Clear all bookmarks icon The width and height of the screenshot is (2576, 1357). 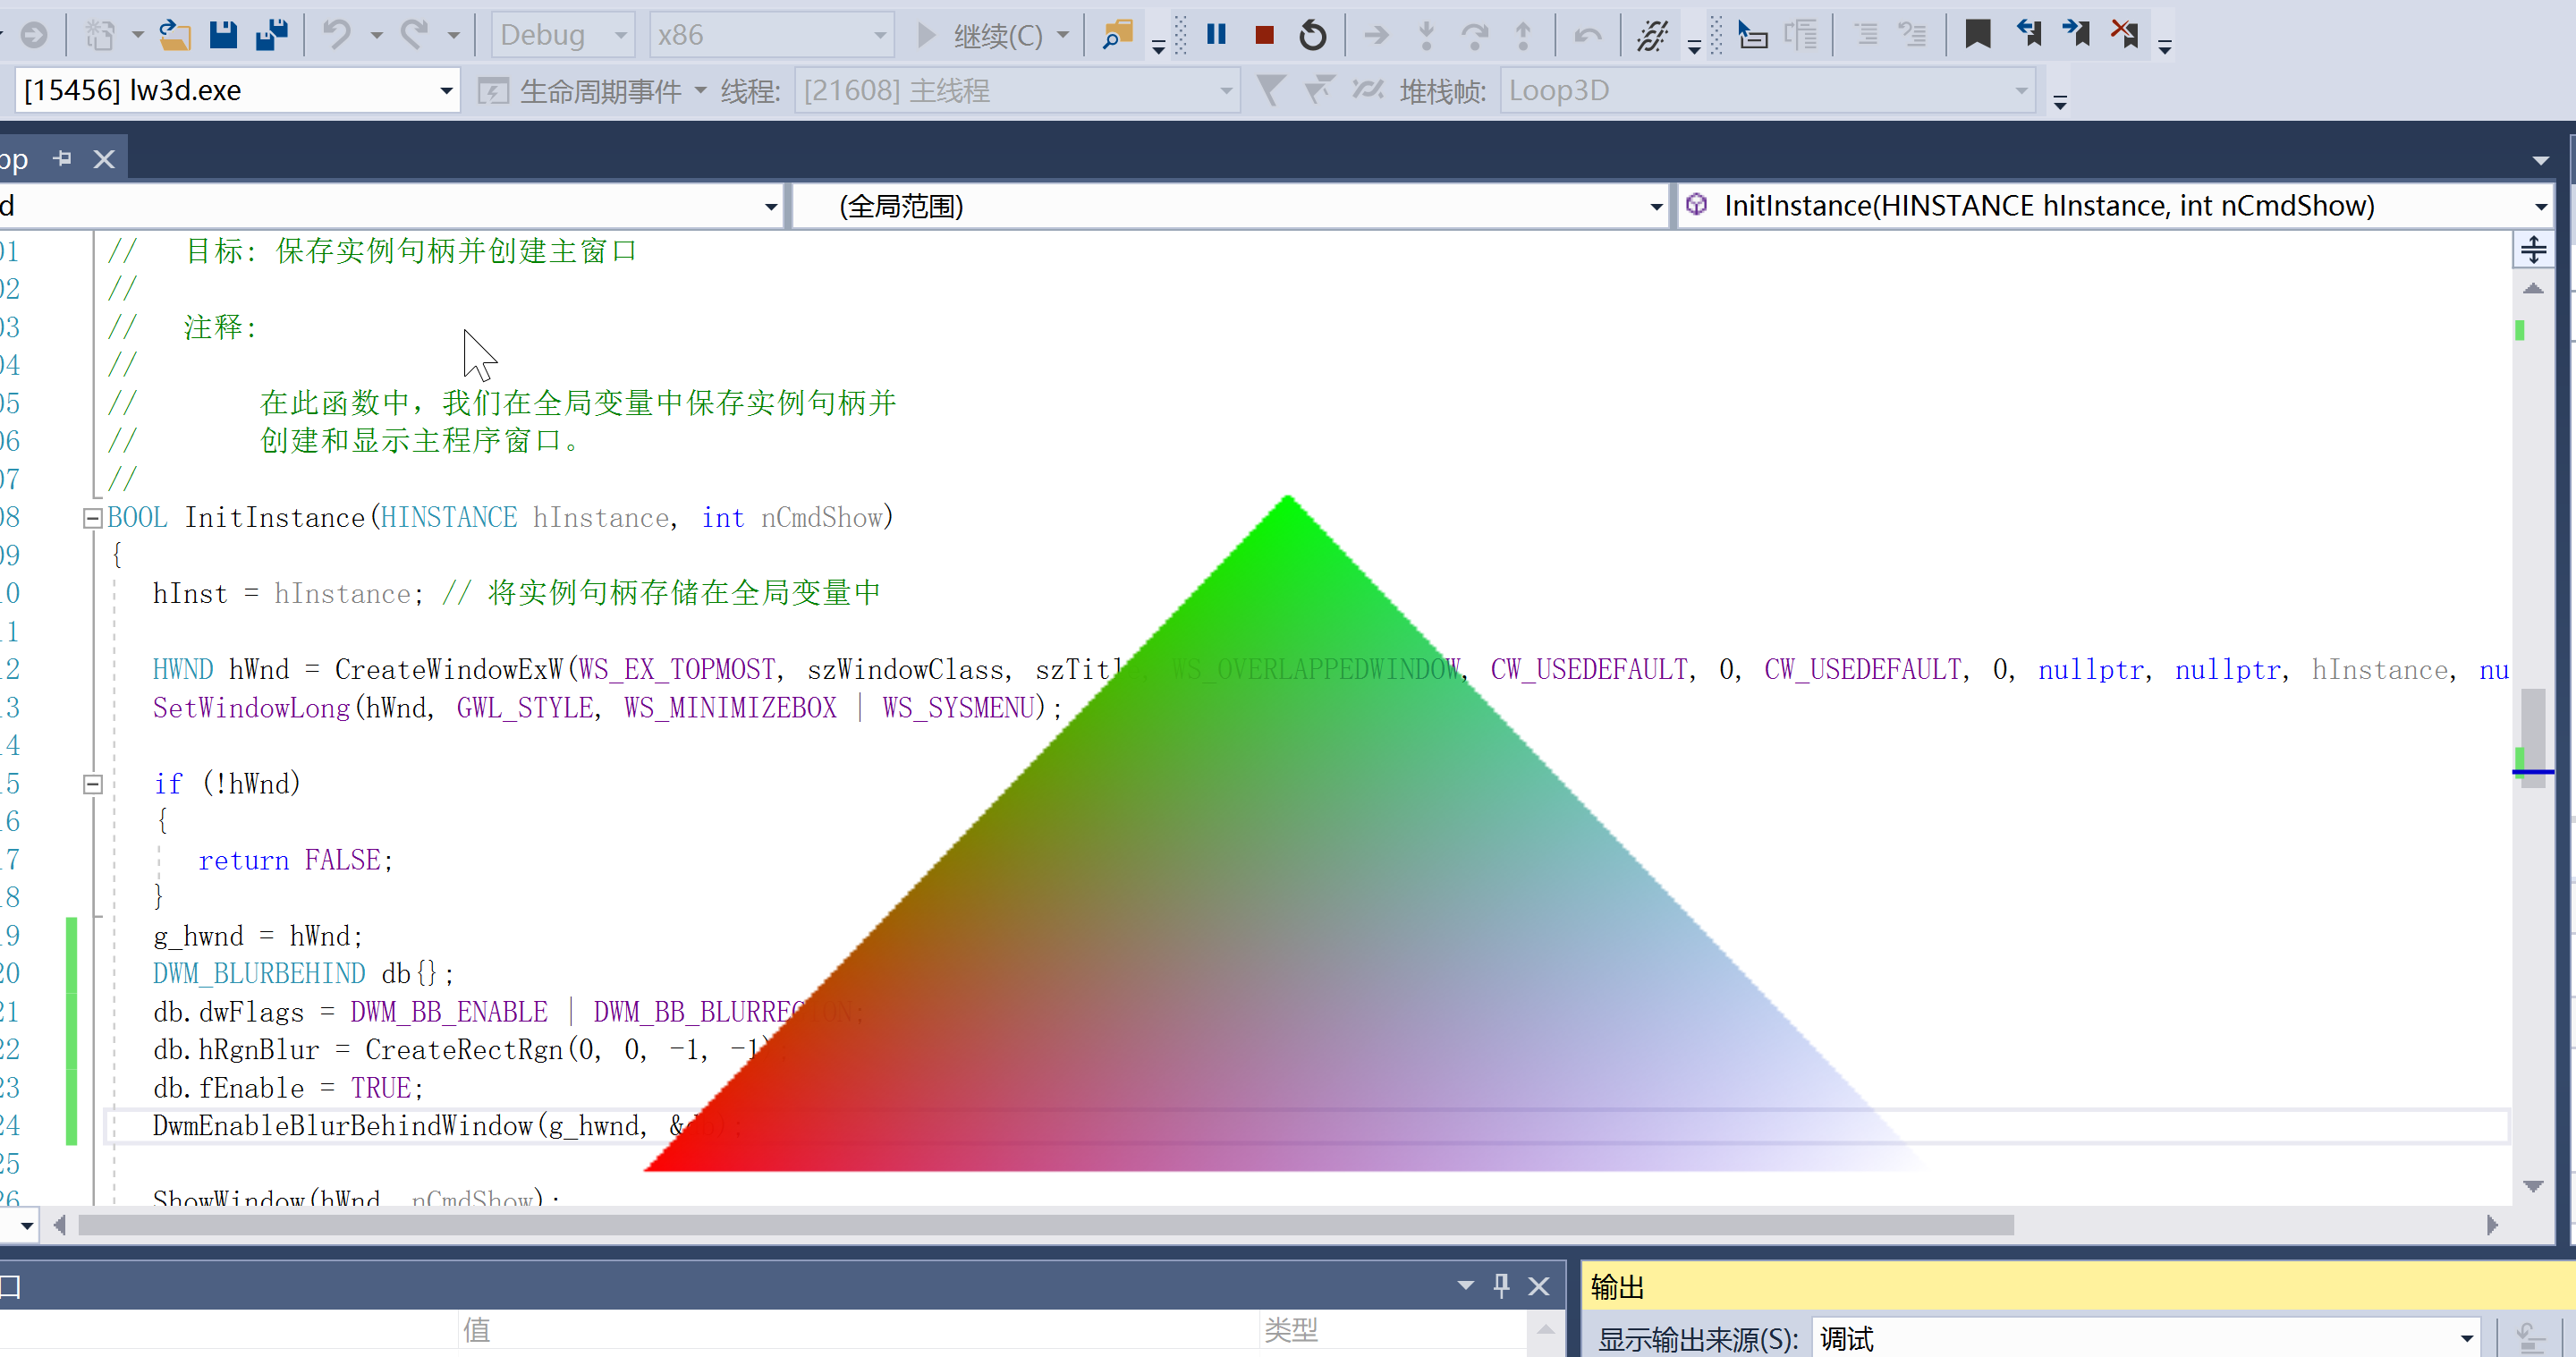point(2125,35)
